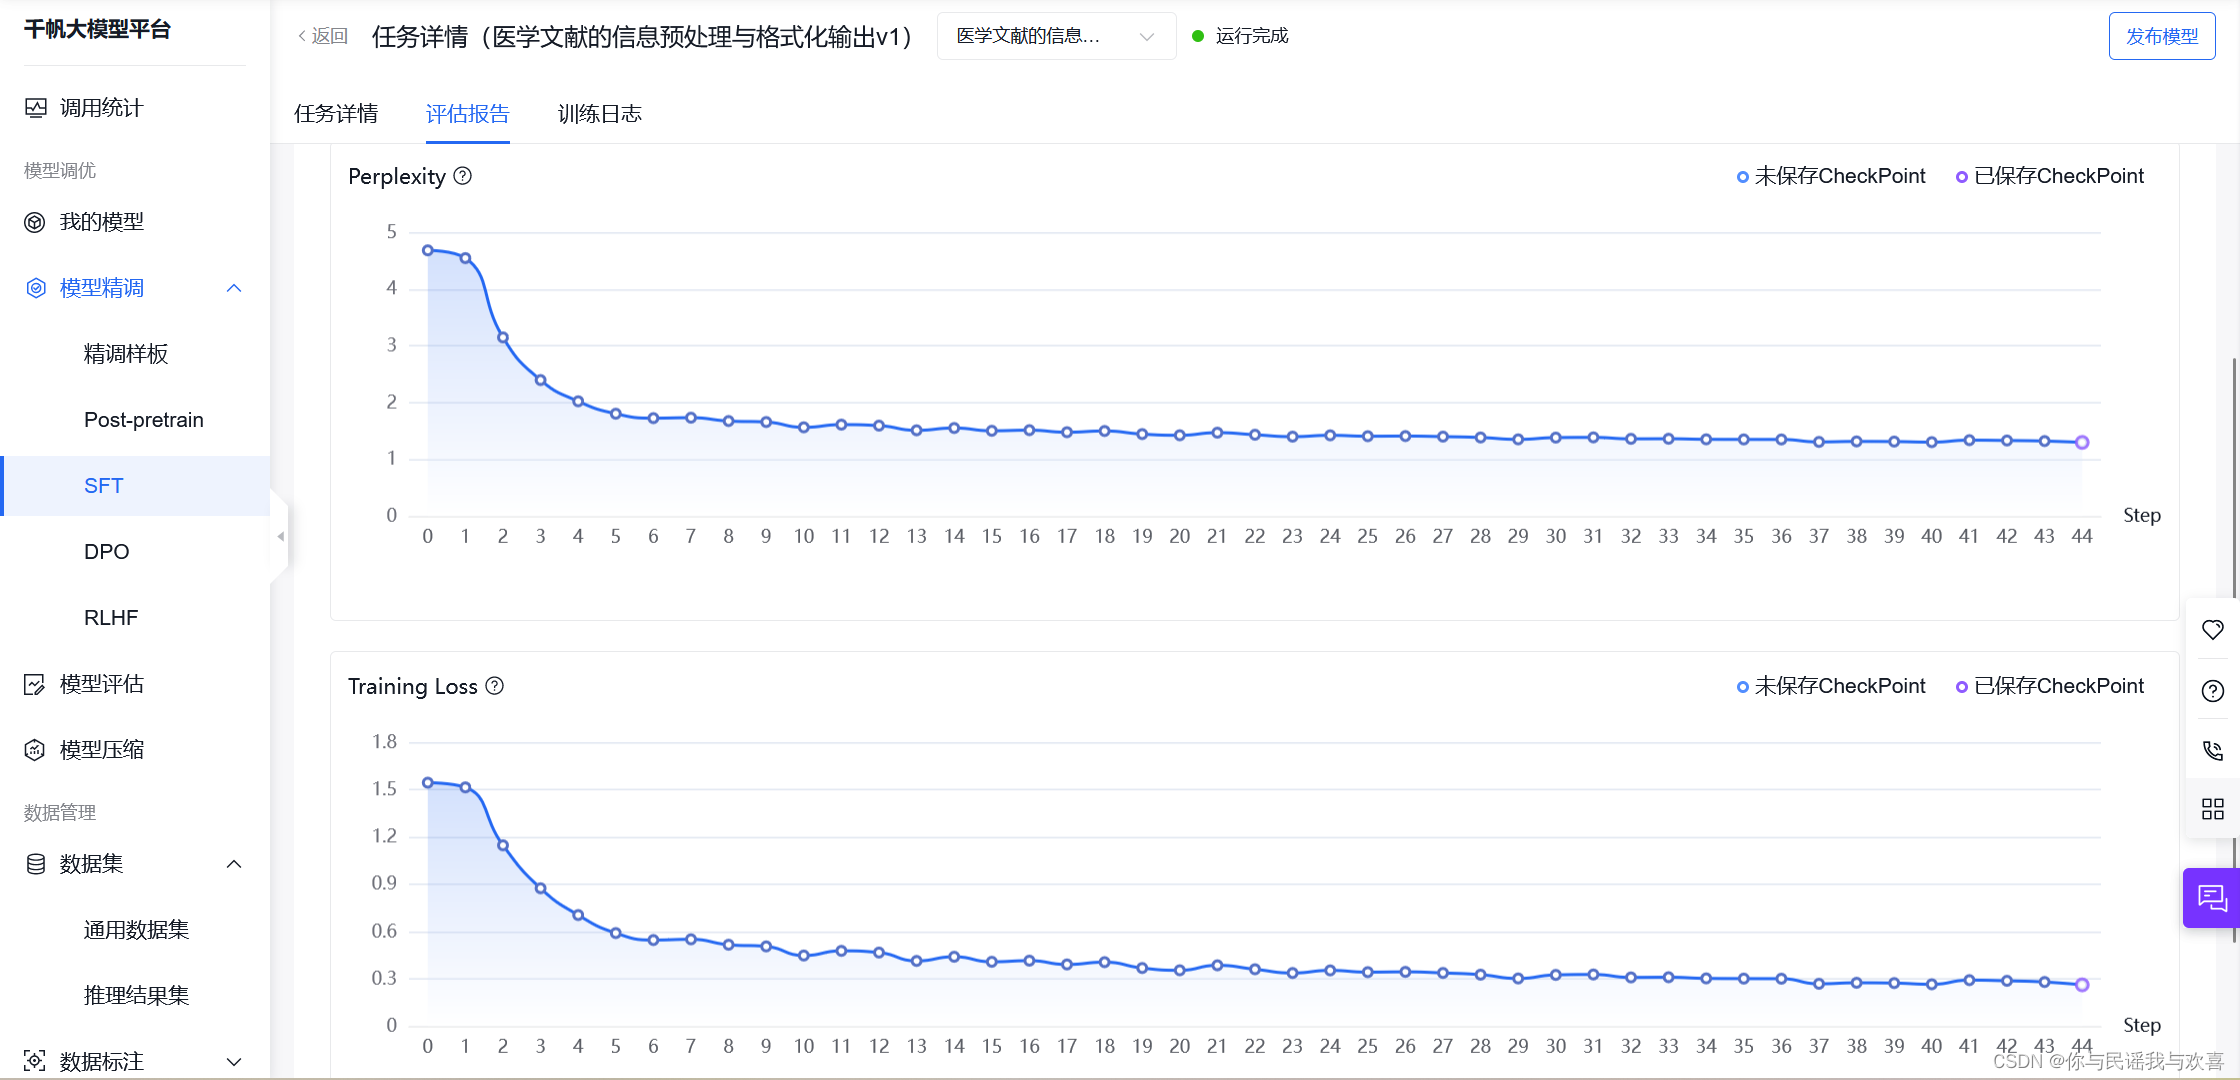2240x1080 pixels.
Task: Toggle 未保存CheckPoint legend in Perplexity chart
Action: (1830, 176)
